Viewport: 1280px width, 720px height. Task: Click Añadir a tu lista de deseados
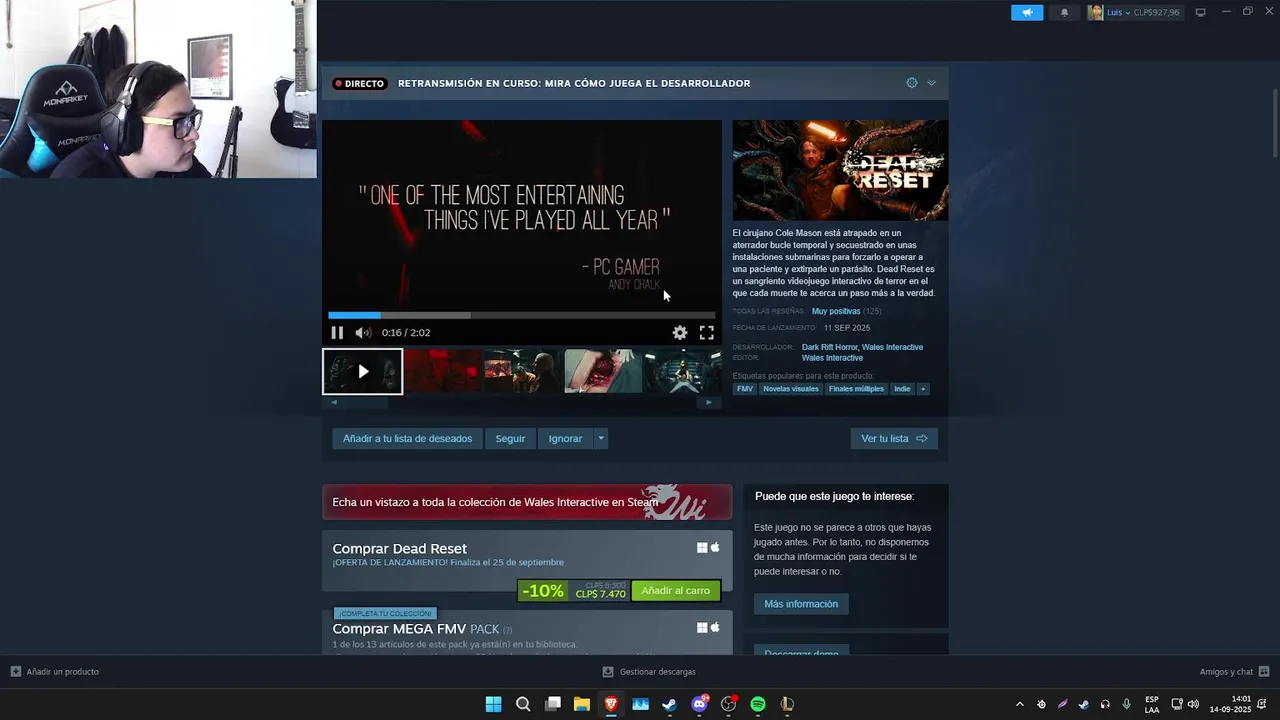coord(407,438)
